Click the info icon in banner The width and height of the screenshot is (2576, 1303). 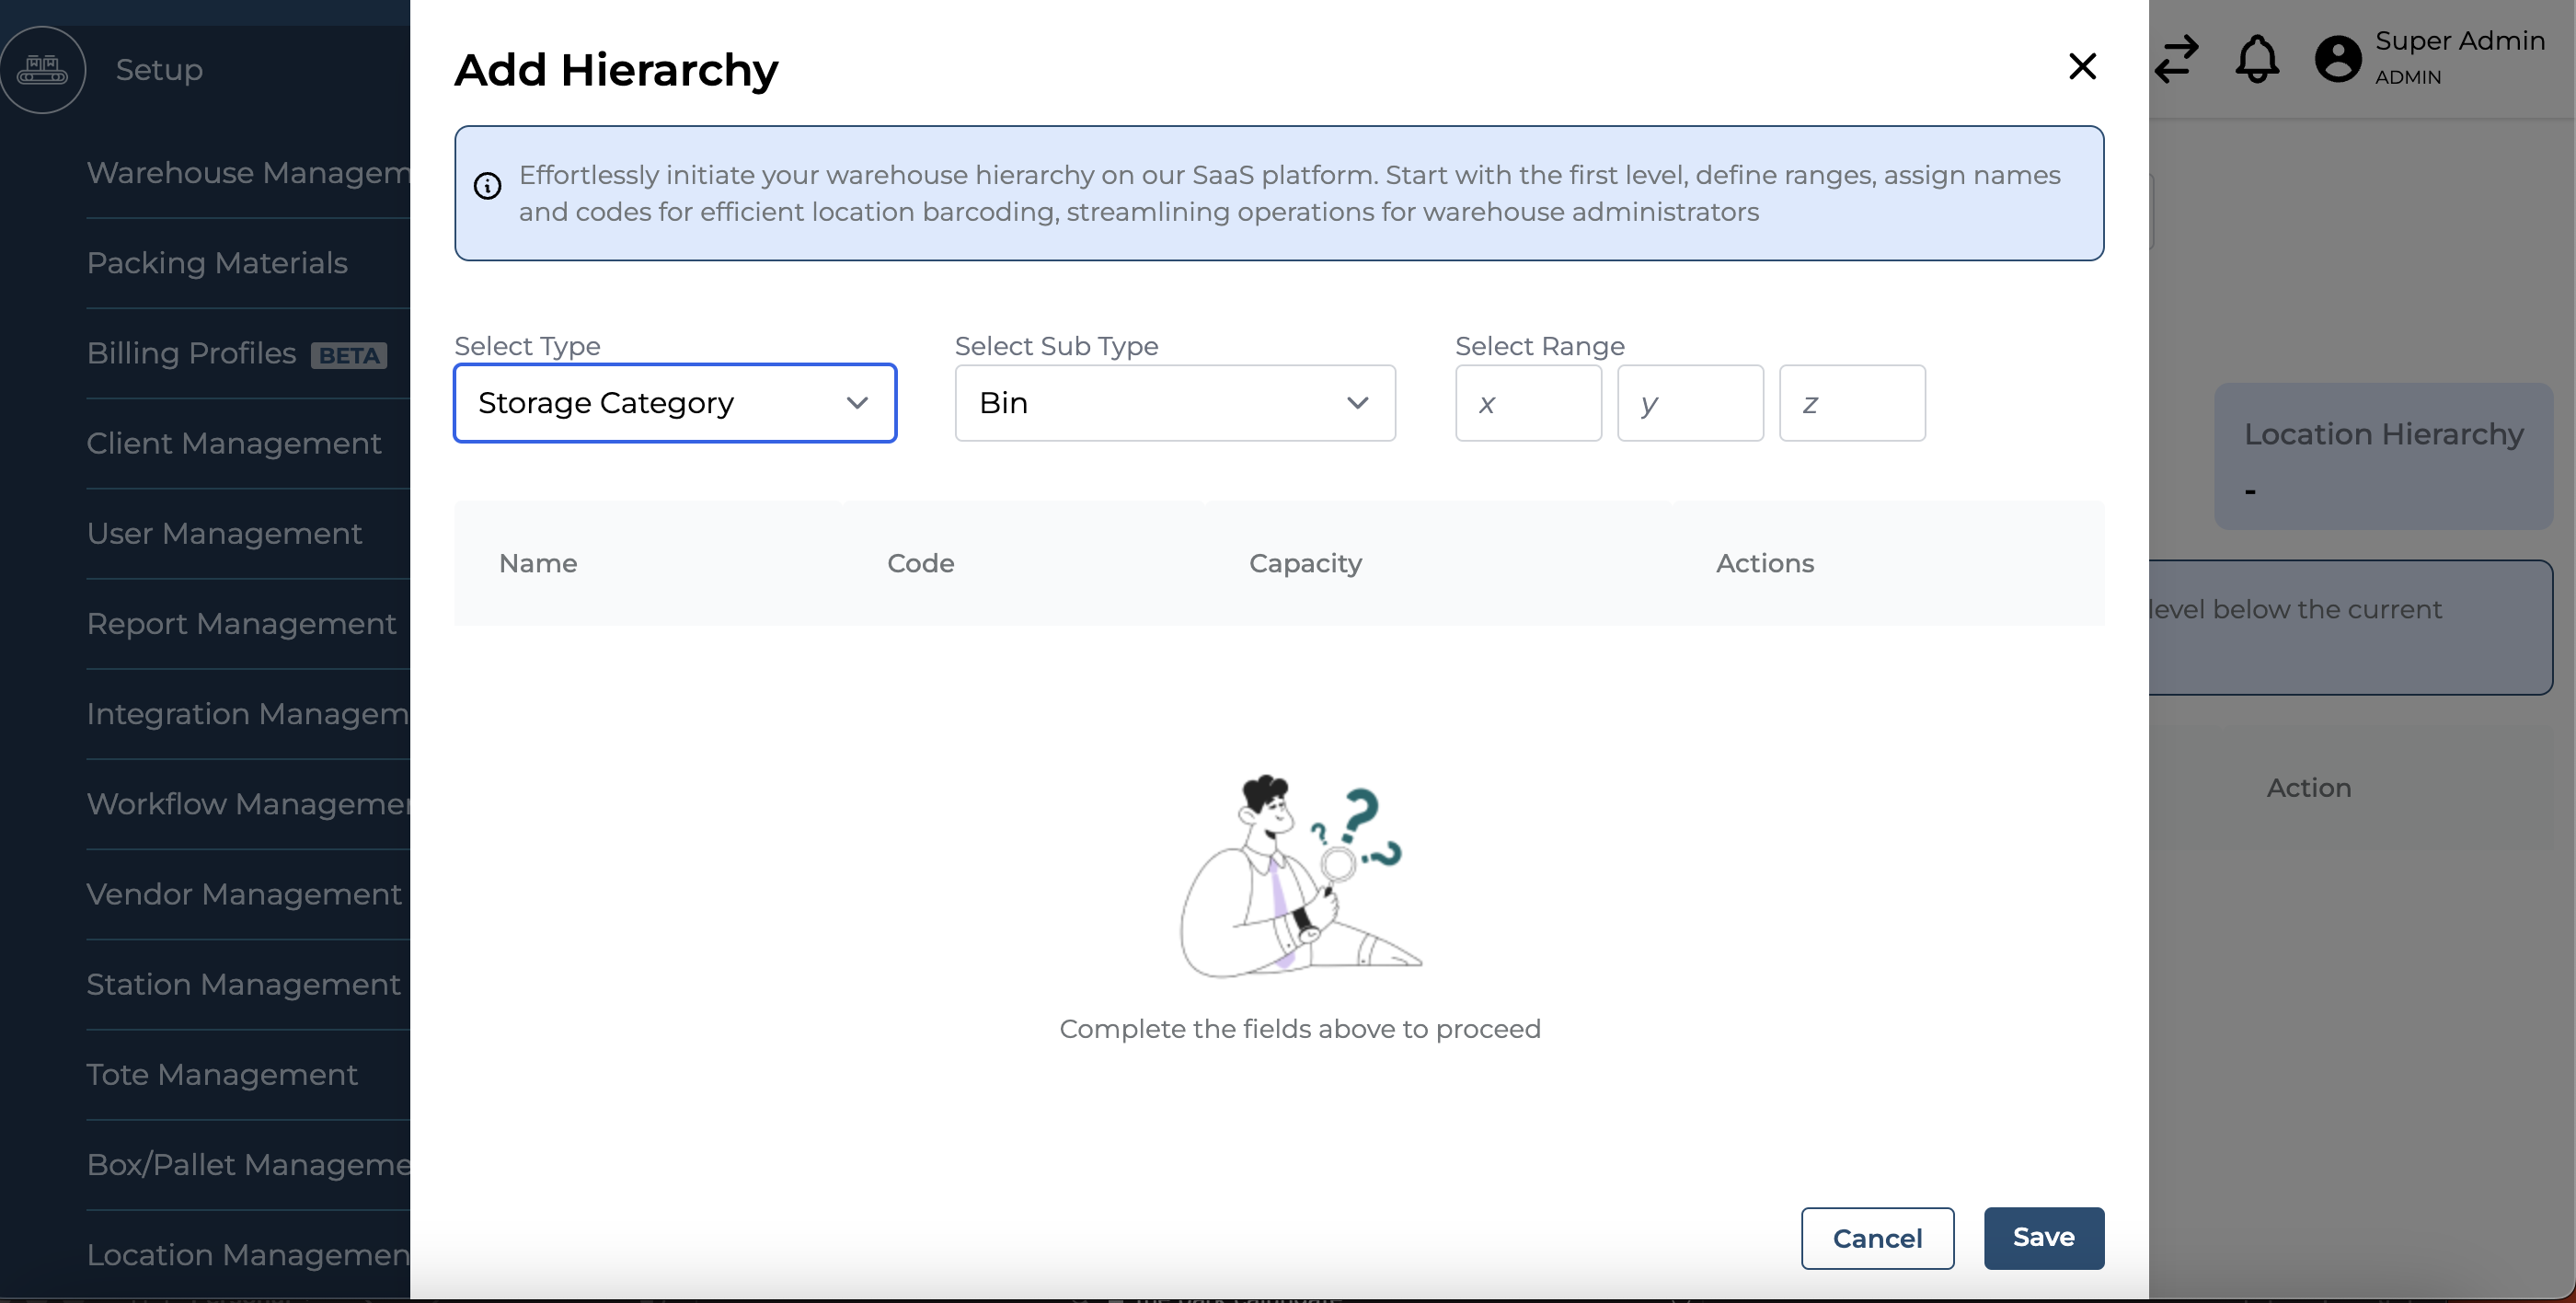(x=487, y=186)
